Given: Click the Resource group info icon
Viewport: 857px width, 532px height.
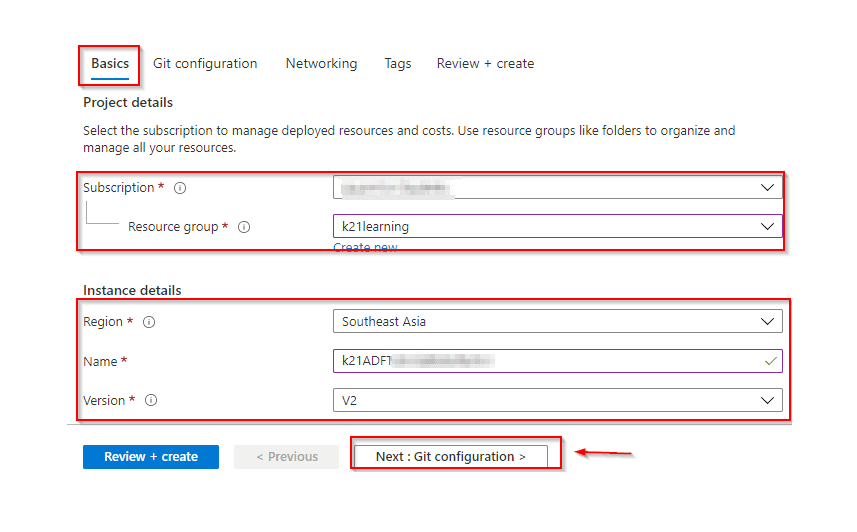Looking at the screenshot, I should [x=244, y=227].
